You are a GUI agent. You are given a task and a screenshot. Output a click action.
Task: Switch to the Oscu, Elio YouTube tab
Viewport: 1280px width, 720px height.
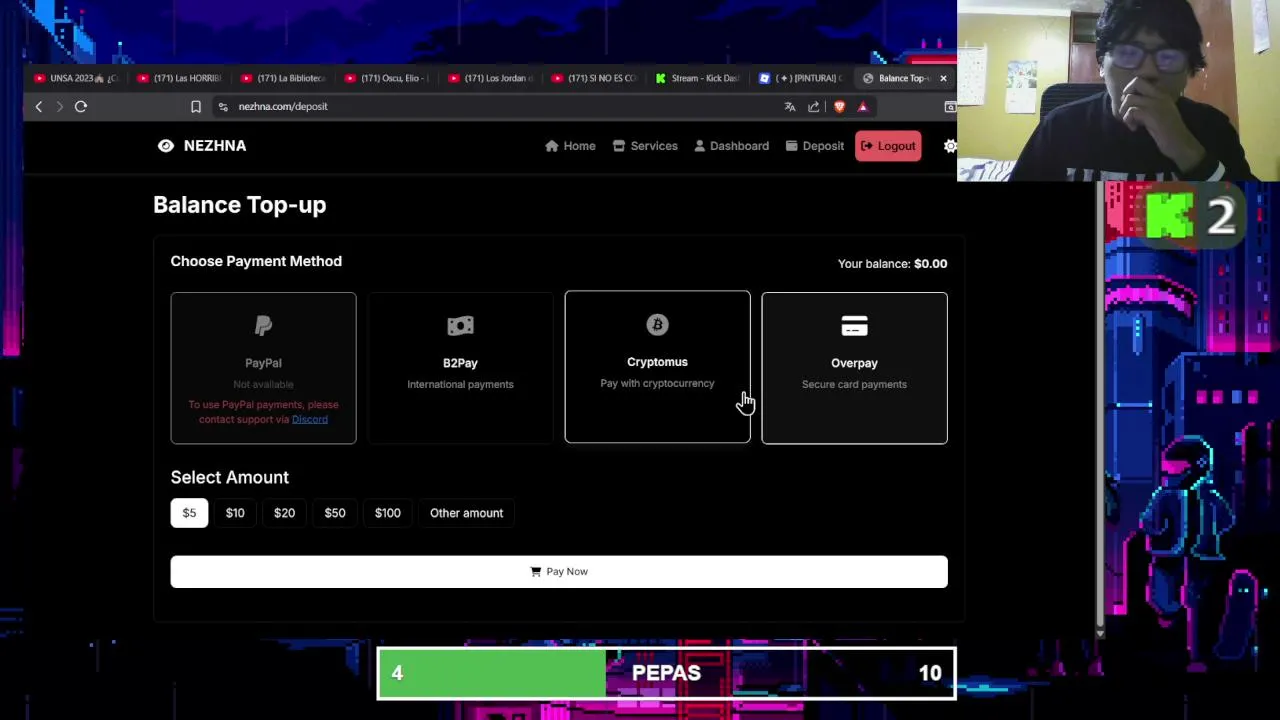[388, 78]
